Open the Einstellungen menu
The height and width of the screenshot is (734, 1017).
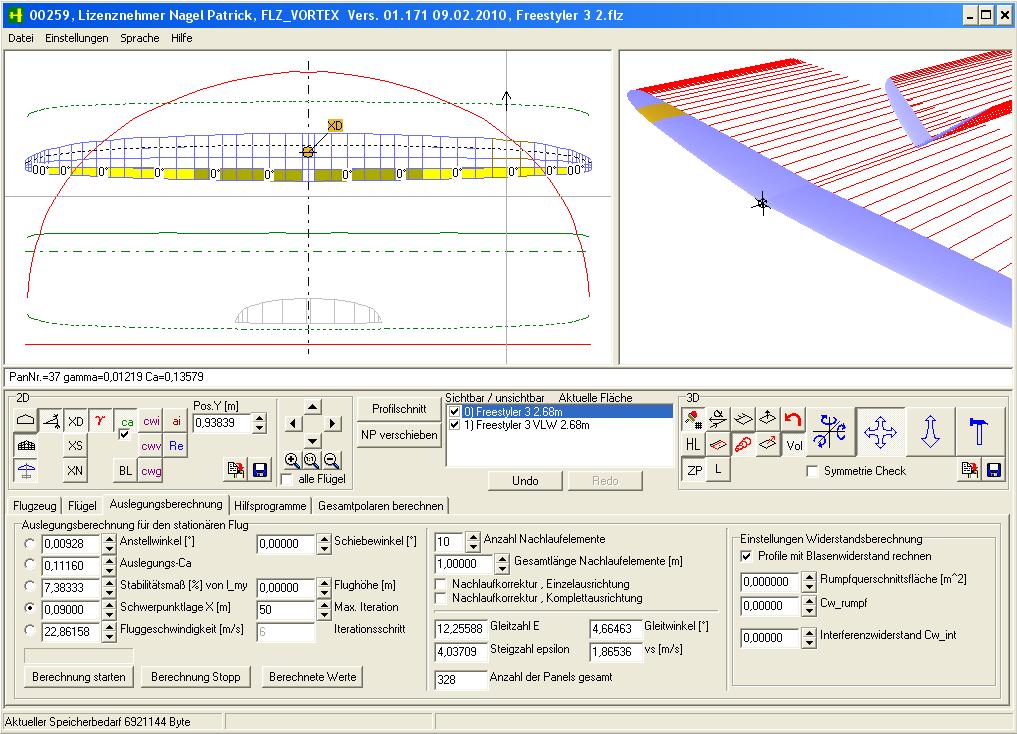tap(76, 38)
